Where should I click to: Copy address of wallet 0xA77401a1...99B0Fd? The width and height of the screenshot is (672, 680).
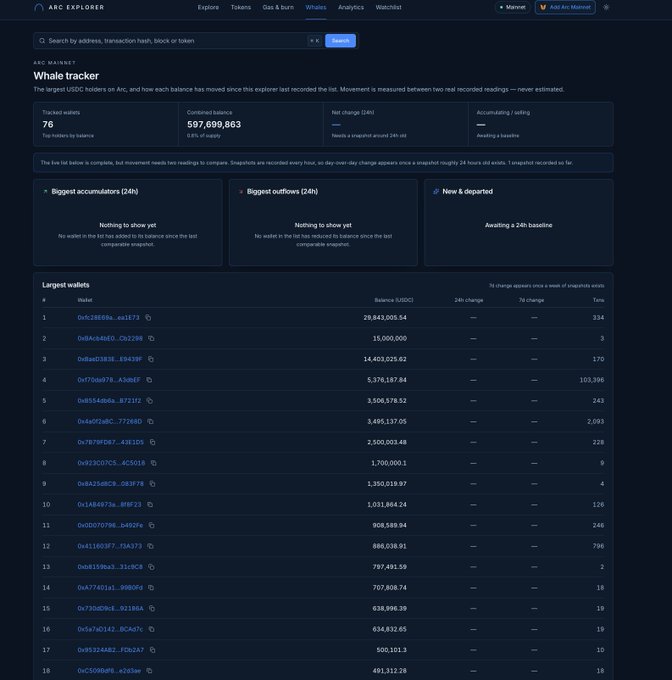click(151, 588)
